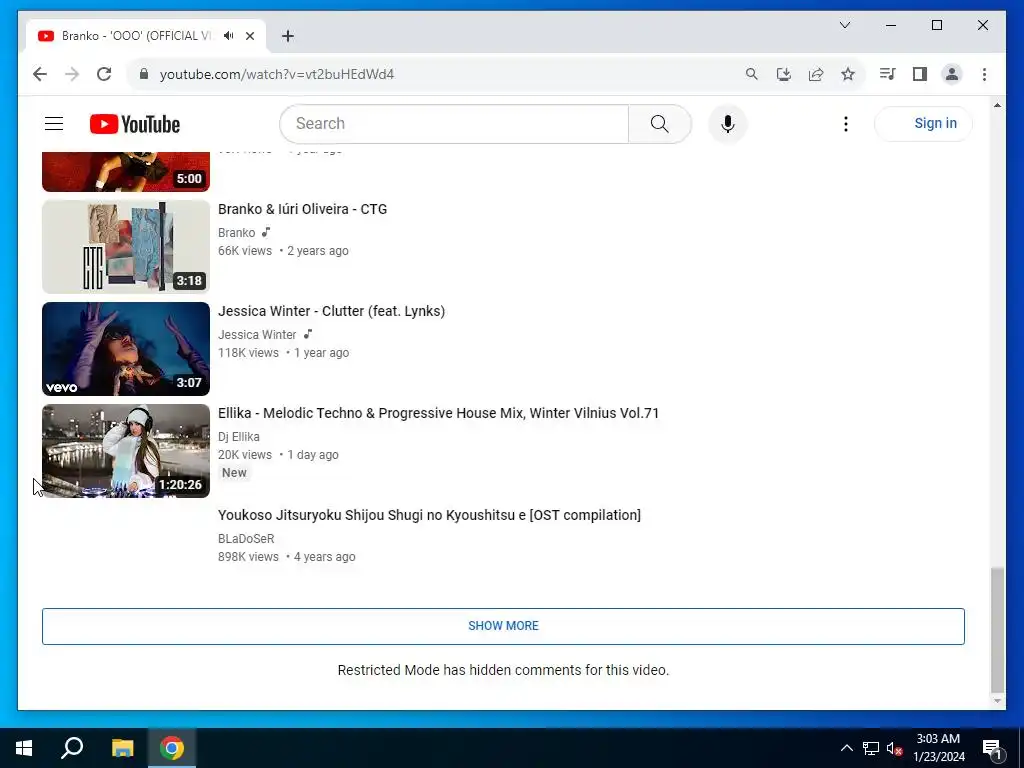Open the Chrome profile avatar
Image resolution: width=1024 pixels, height=768 pixels.
[952, 74]
